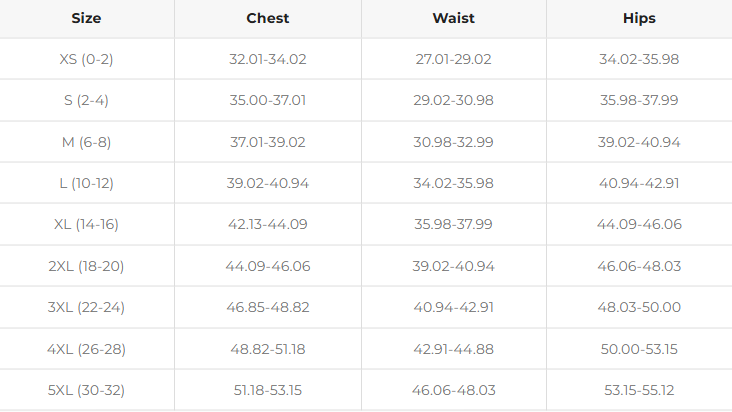Select the M (6-8) size cell
Image resolution: width=732 pixels, height=412 pixels.
pyautogui.click(x=86, y=142)
